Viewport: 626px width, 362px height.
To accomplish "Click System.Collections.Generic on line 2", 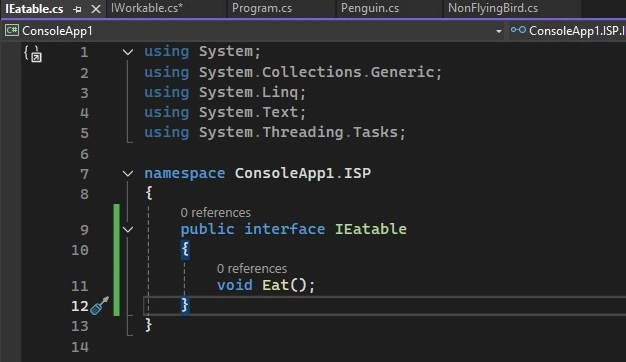I will pos(317,72).
